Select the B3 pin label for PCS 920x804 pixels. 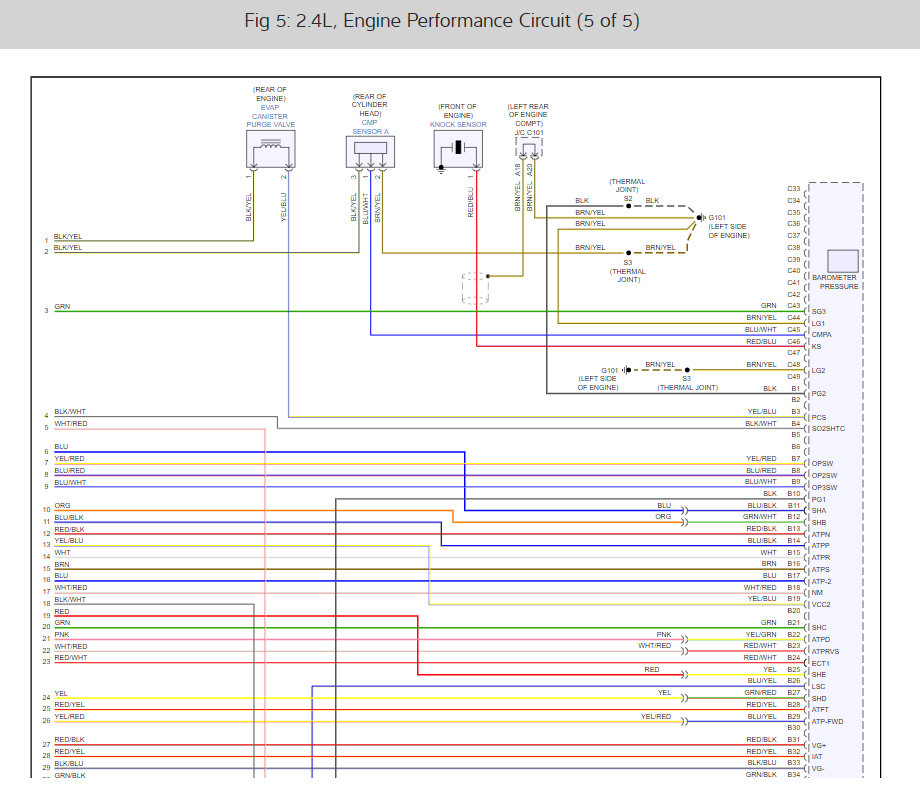pyautogui.click(x=795, y=411)
